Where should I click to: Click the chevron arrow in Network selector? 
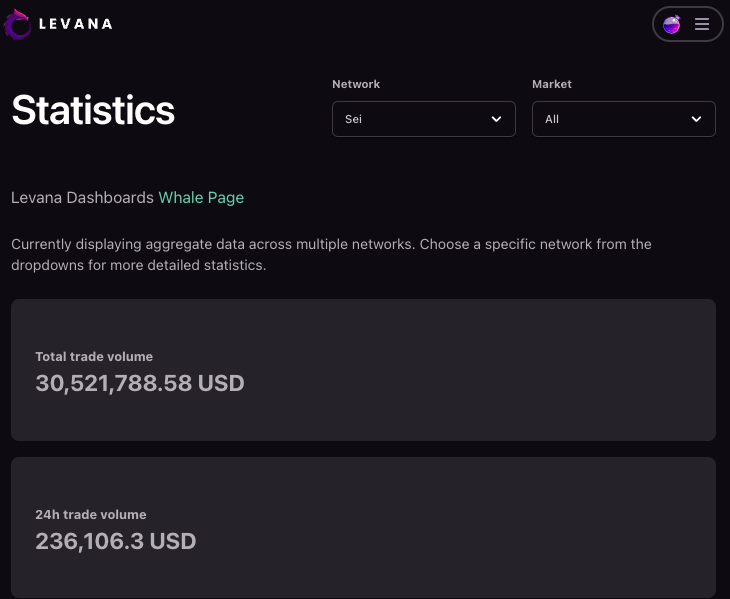coord(497,119)
